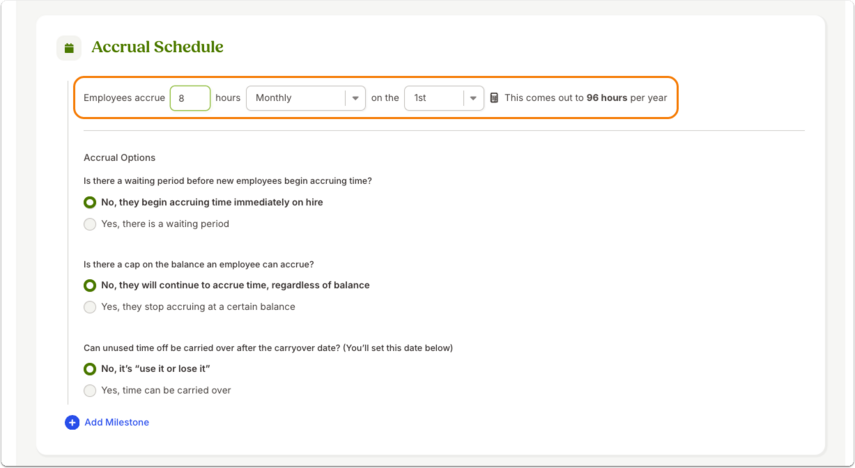Screen dimensions: 855x468
Task: Click the 'on the' label
Action: click(385, 98)
